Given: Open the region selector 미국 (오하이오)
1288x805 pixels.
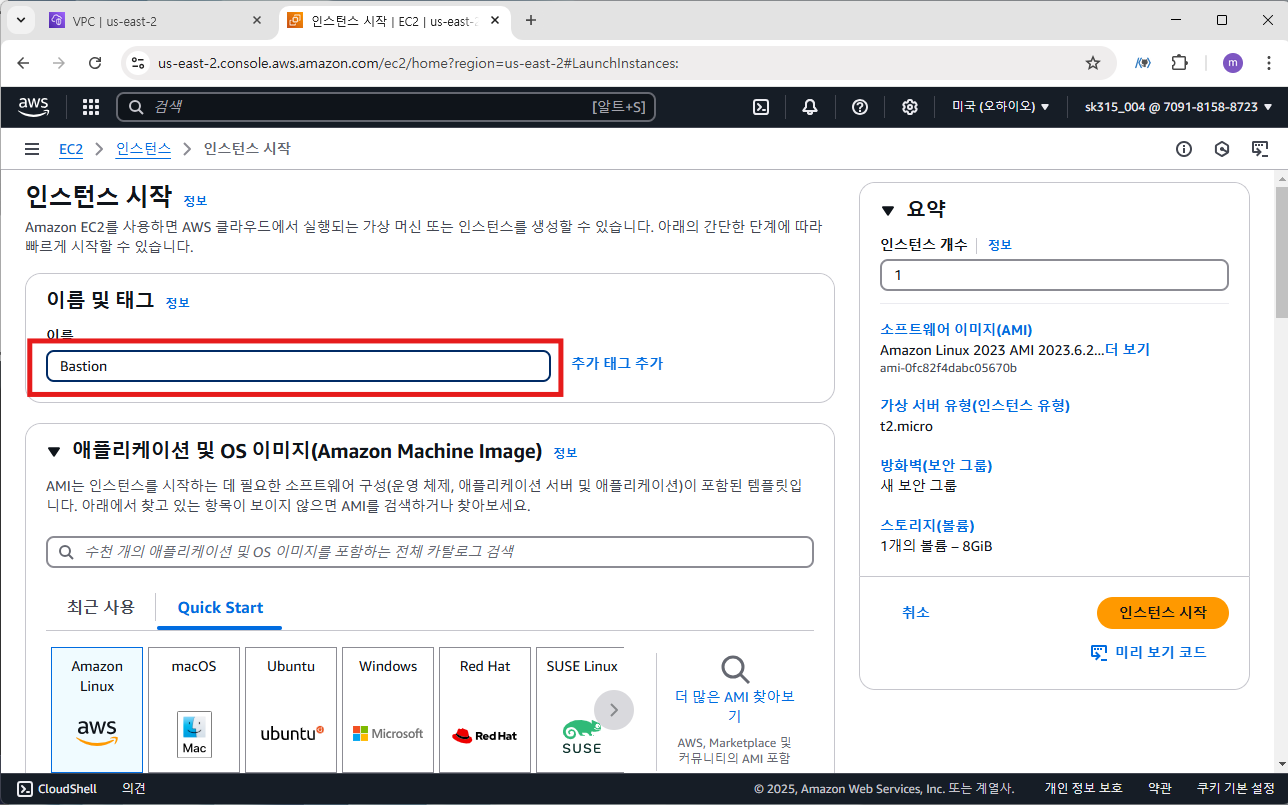Looking at the screenshot, I should tap(1000, 107).
